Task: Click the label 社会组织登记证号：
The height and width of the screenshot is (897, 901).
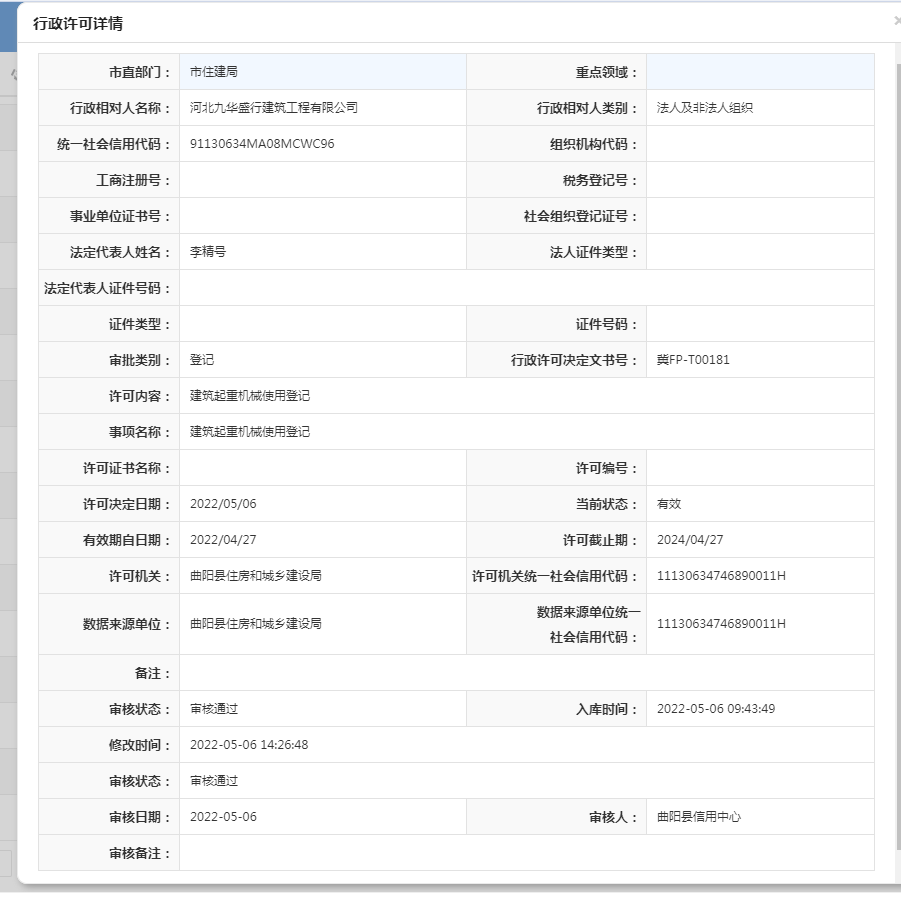Action: (581, 216)
